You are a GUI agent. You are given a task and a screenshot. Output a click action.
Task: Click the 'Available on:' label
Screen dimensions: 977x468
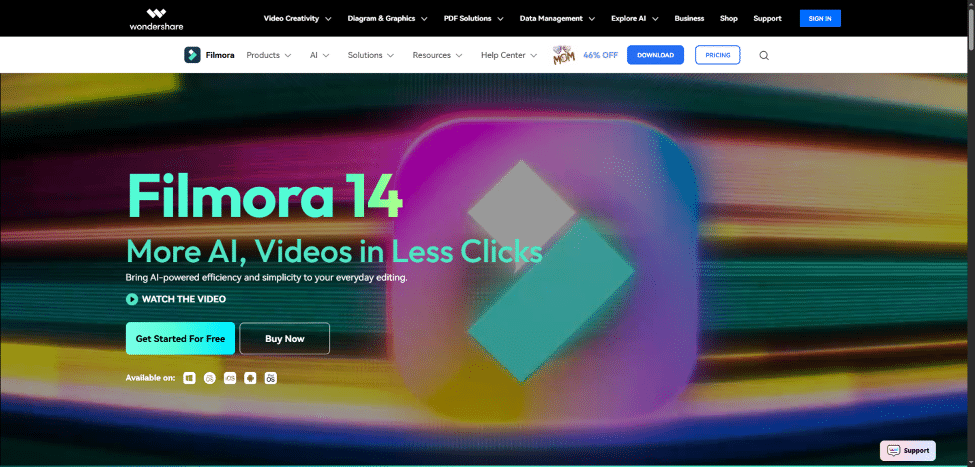(150, 378)
